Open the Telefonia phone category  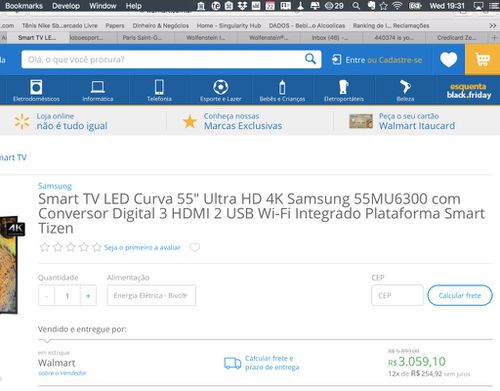point(159,90)
